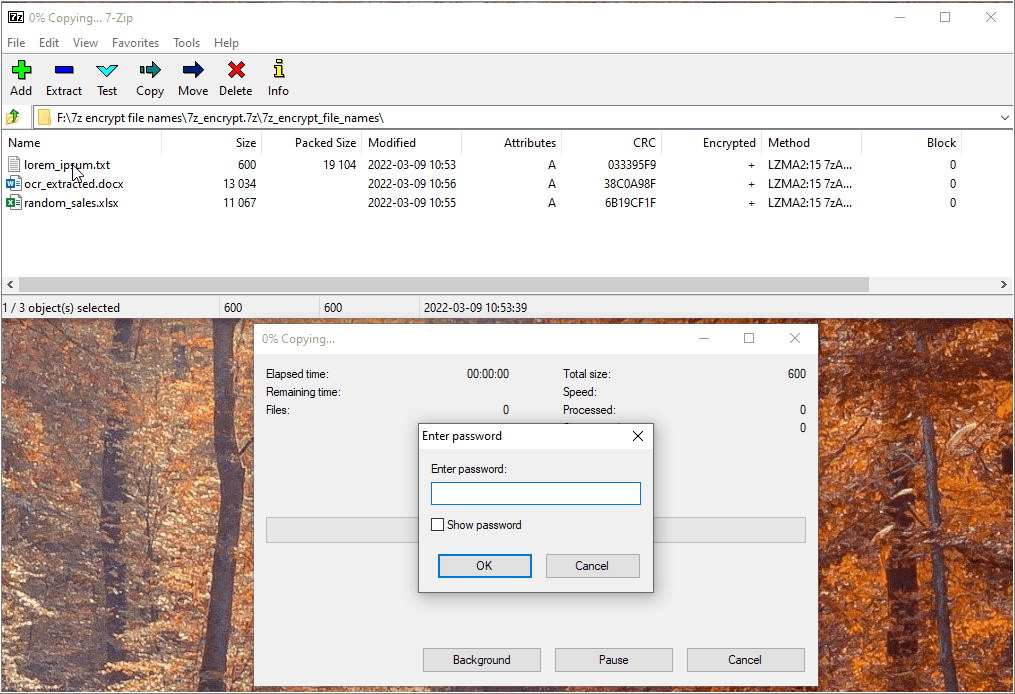
Task: Click the green Add icon
Action: (21, 70)
